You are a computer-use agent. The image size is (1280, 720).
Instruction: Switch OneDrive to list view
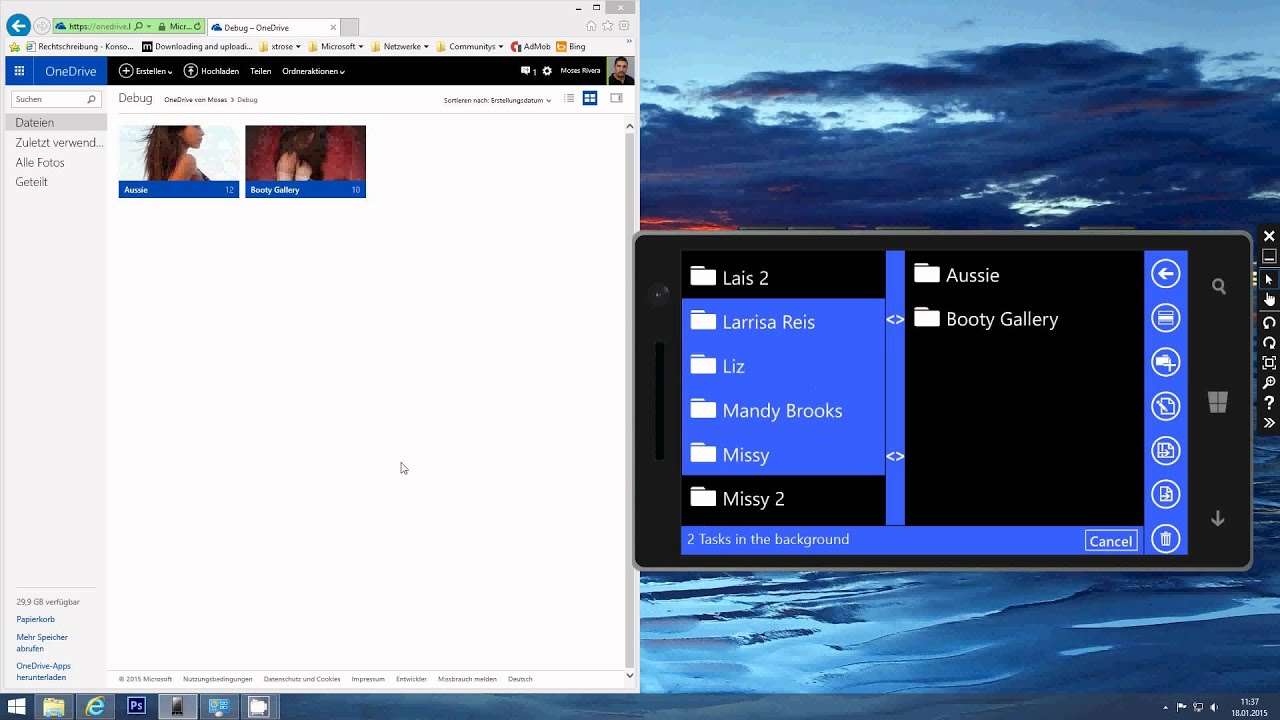[569, 98]
